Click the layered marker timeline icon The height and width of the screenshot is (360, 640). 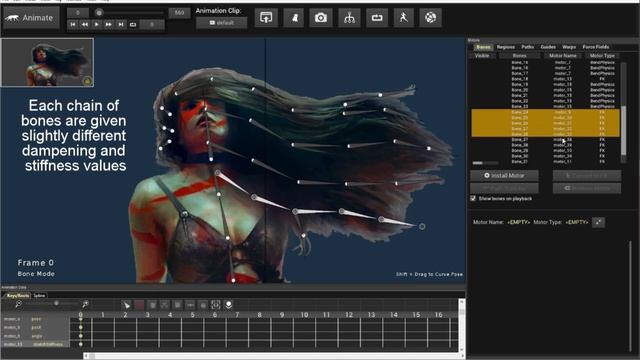click(229, 305)
